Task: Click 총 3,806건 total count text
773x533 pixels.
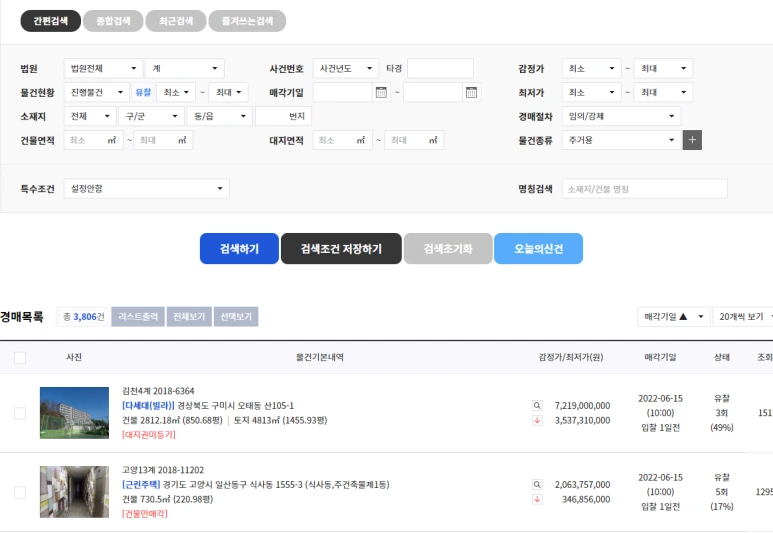Action: pos(83,317)
